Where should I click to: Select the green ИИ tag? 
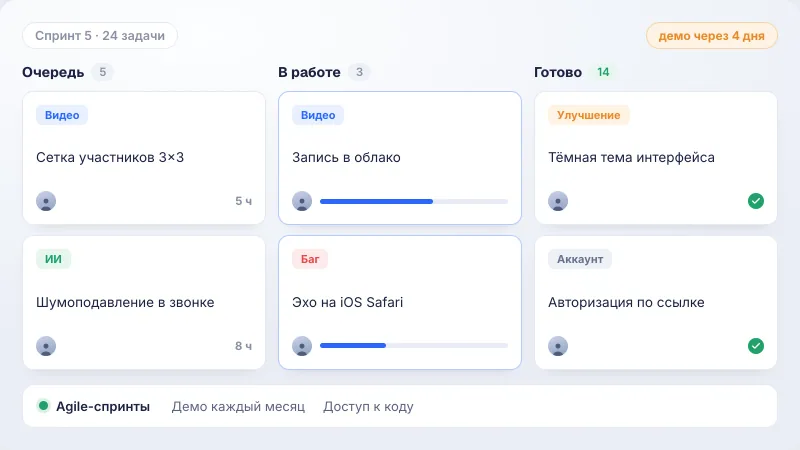pos(53,259)
